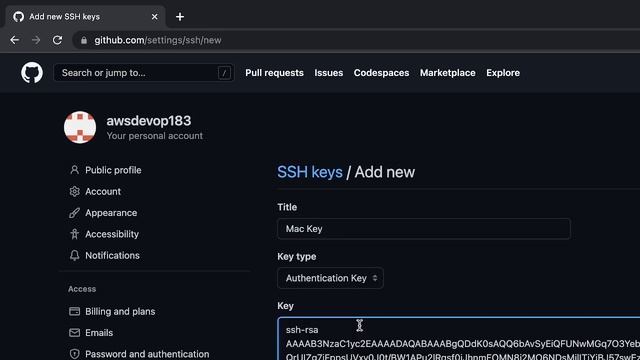Click the Access section heading
Image resolution: width=640 pixels, height=360 pixels.
82,289
